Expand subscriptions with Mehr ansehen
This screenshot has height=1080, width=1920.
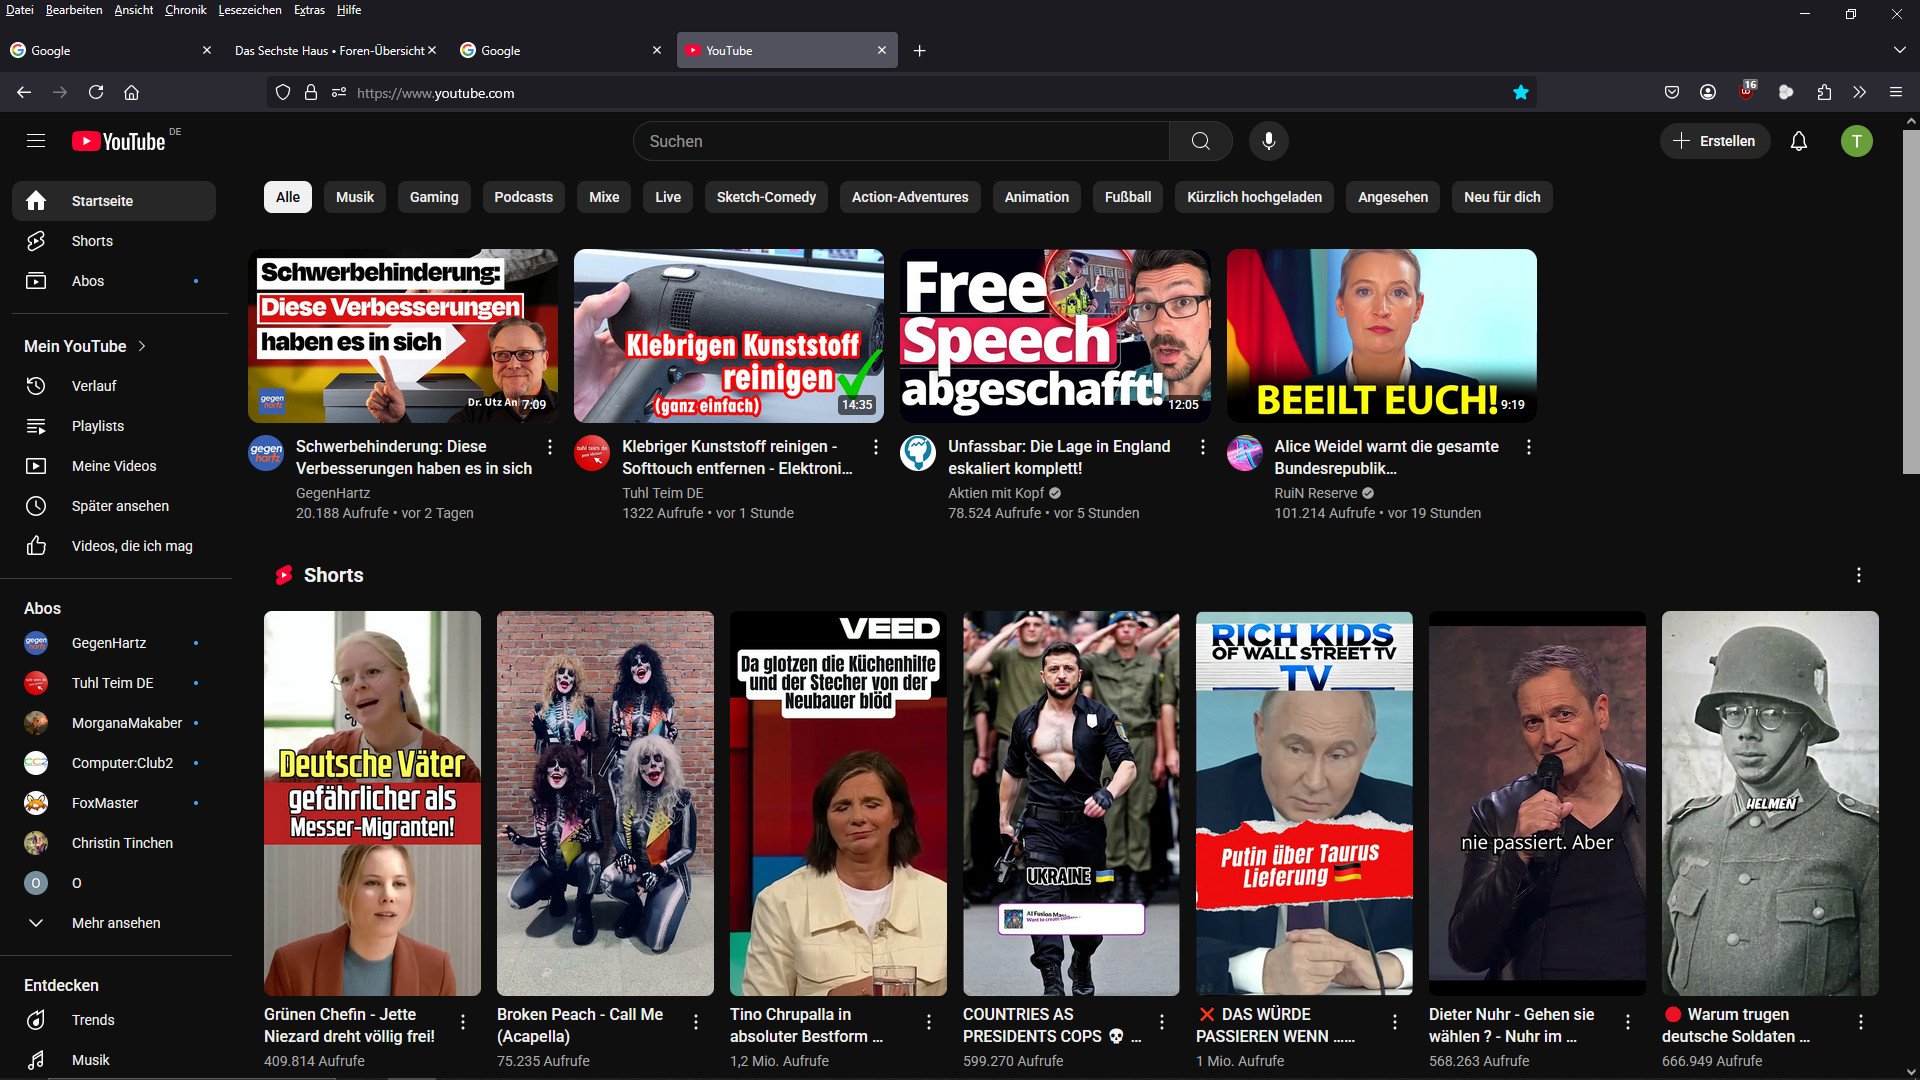click(x=114, y=923)
